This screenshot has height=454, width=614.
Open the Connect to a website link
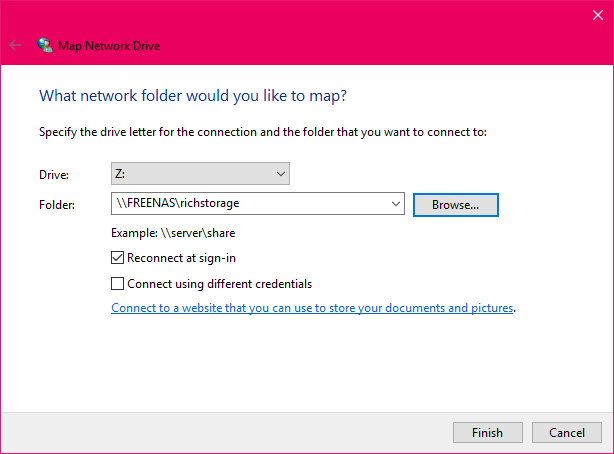(312, 308)
